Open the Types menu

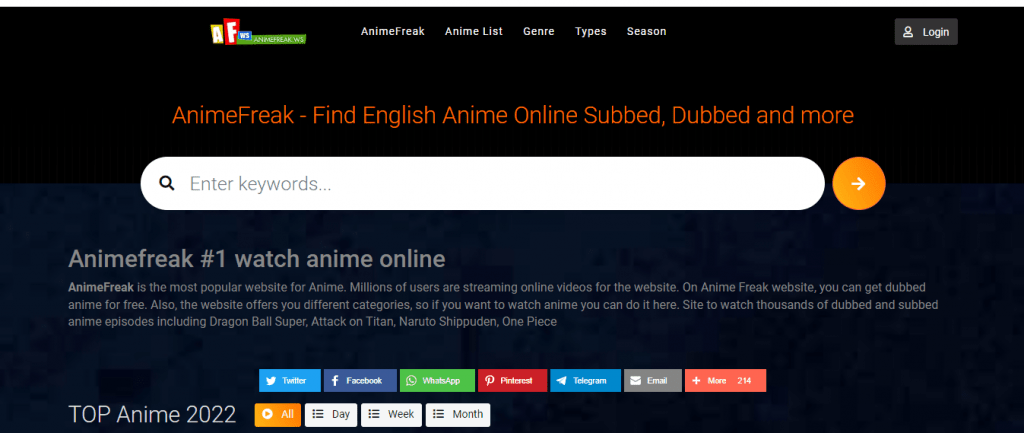point(590,31)
